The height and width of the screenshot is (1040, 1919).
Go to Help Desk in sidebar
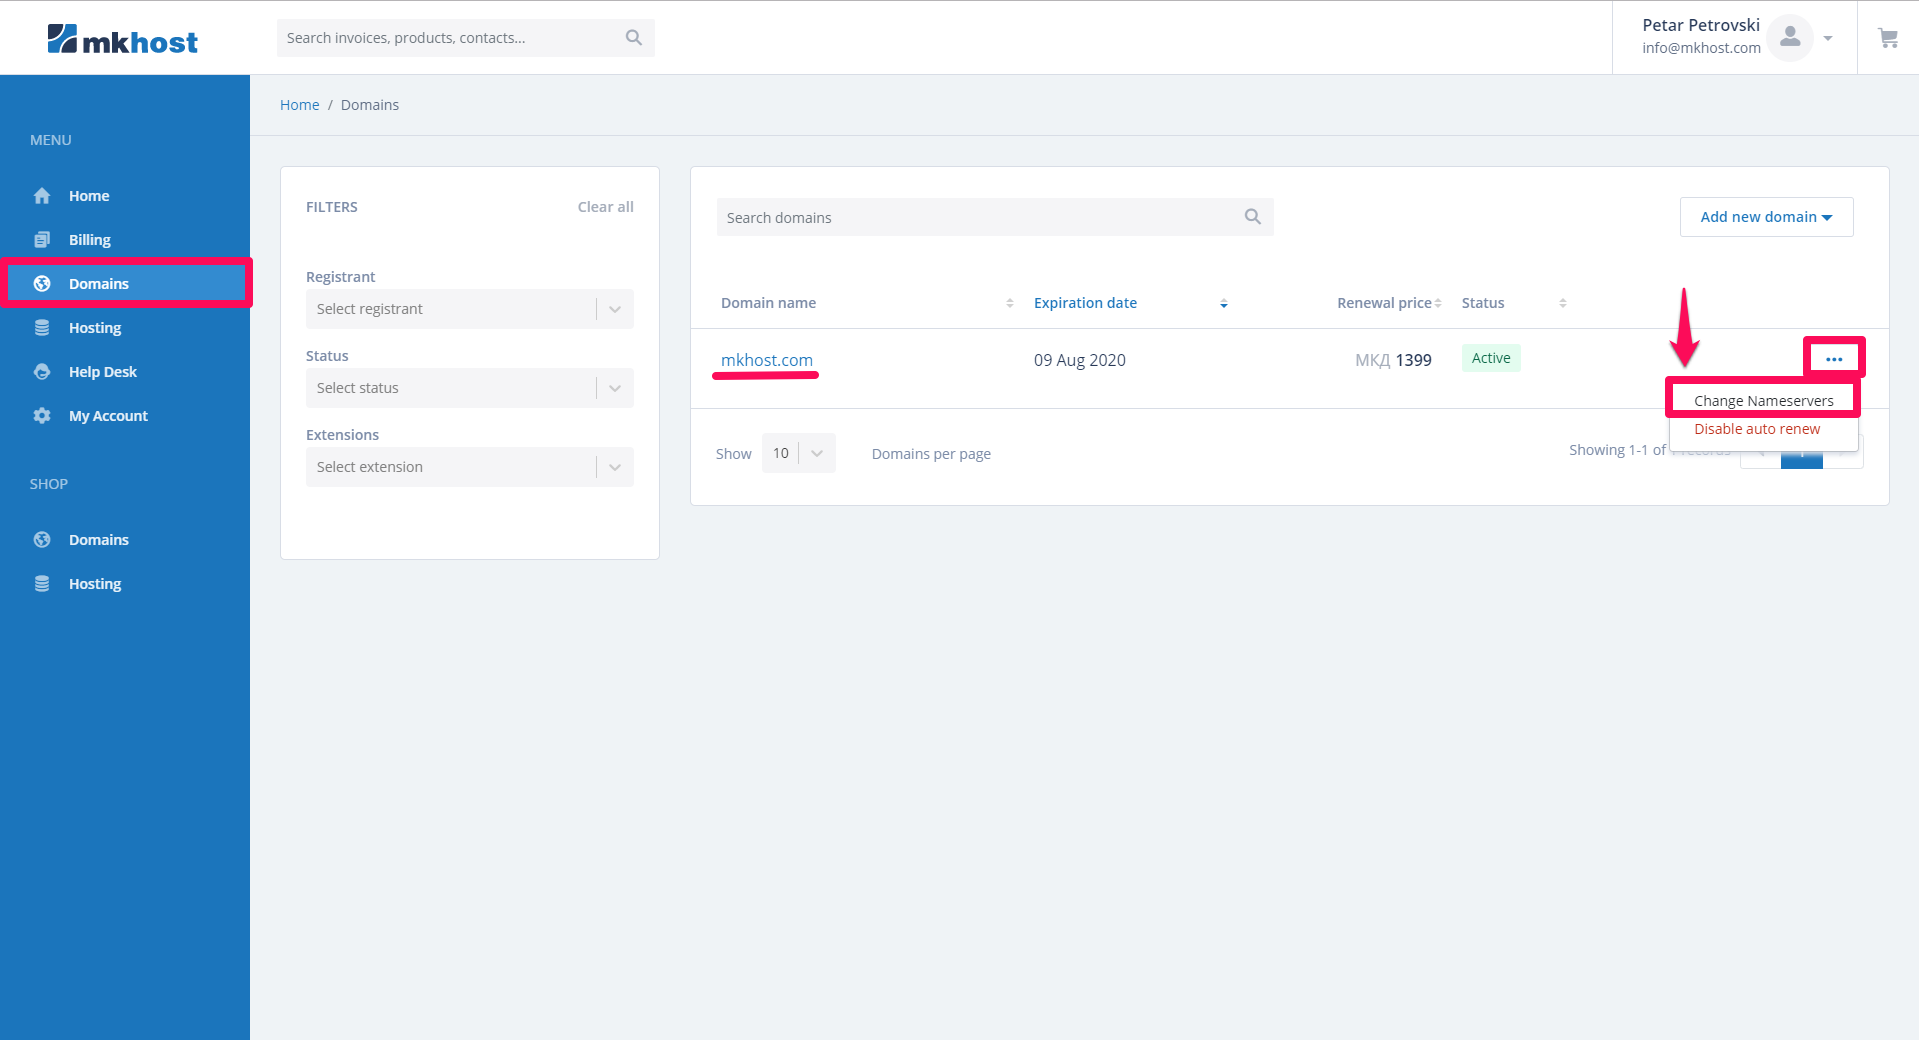102,372
